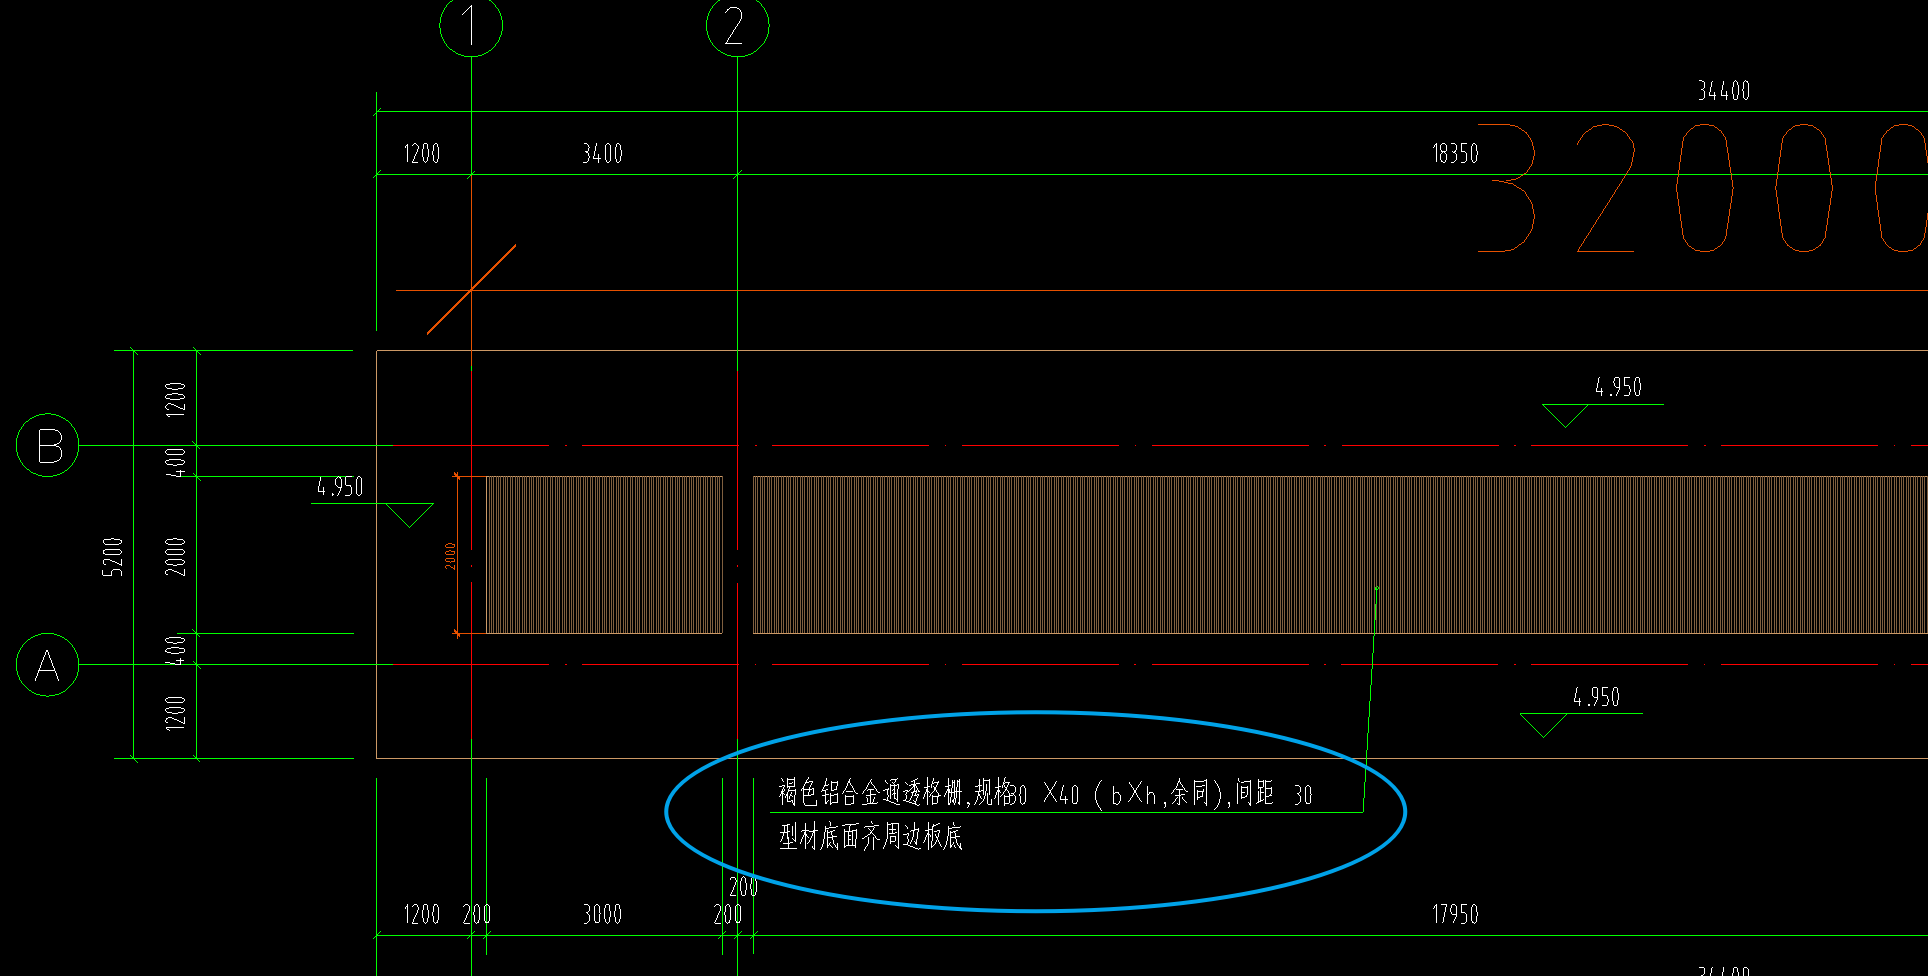1928x976 pixels.
Task: Click the 4.950 elevation label left of the grille
Action: click(340, 487)
